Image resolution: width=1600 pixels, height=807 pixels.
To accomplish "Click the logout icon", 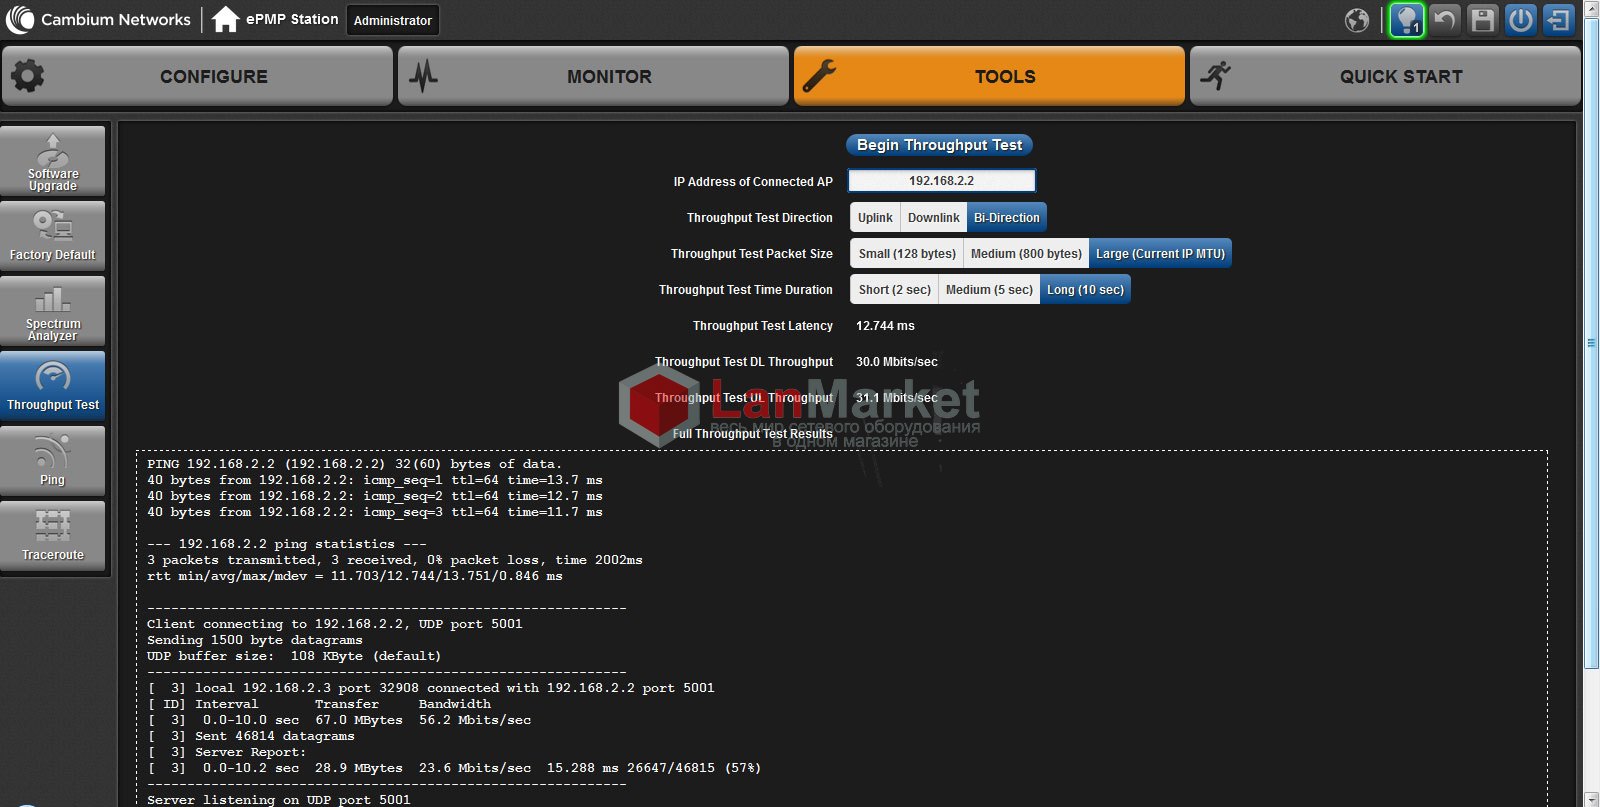I will point(1558,20).
